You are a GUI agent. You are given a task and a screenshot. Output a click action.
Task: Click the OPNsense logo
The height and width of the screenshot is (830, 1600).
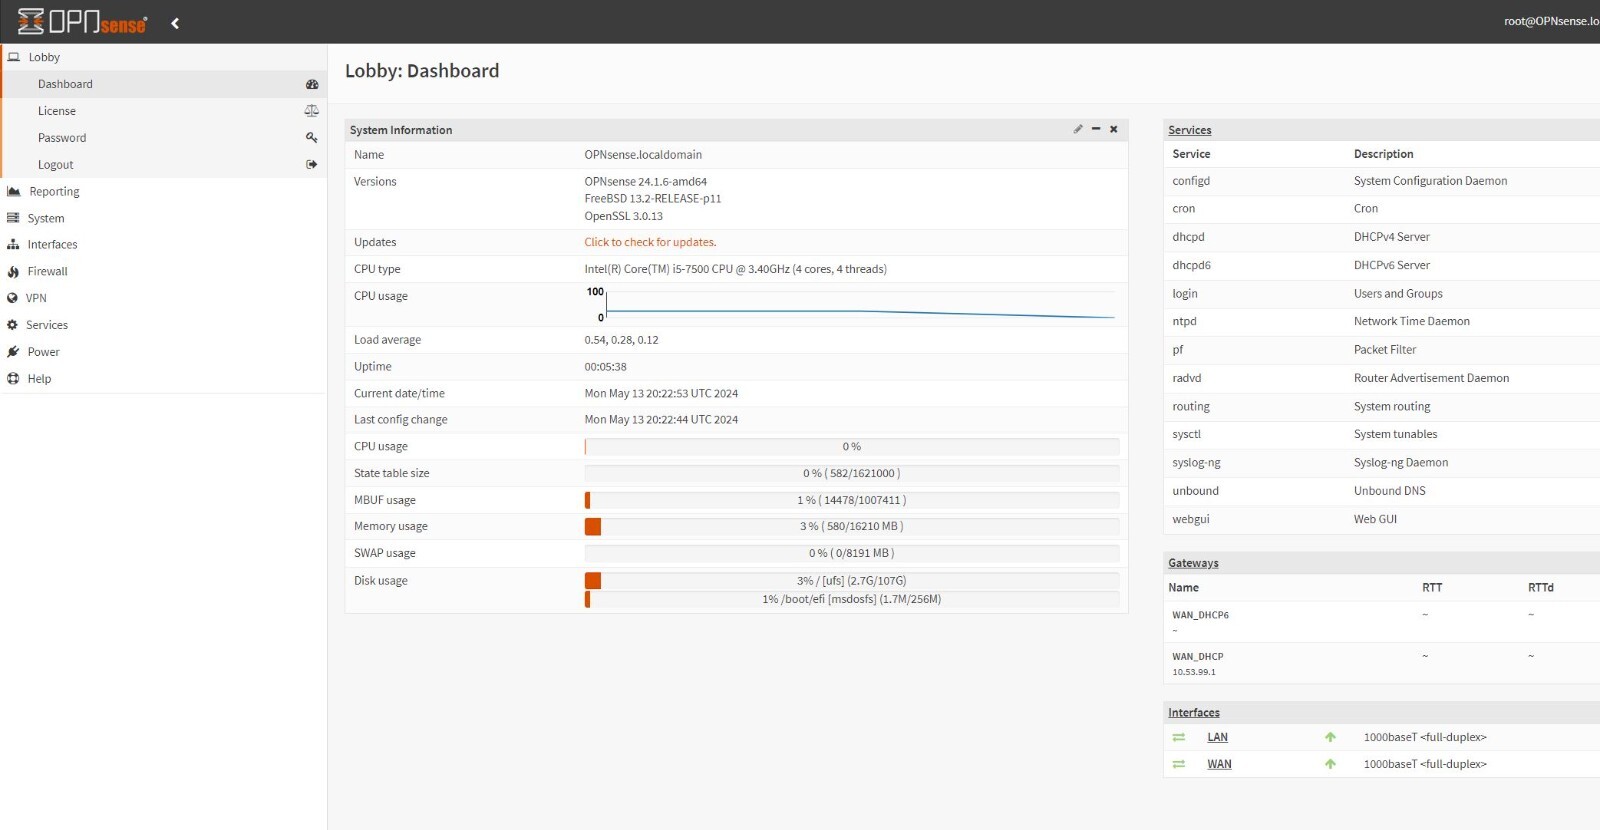(83, 22)
